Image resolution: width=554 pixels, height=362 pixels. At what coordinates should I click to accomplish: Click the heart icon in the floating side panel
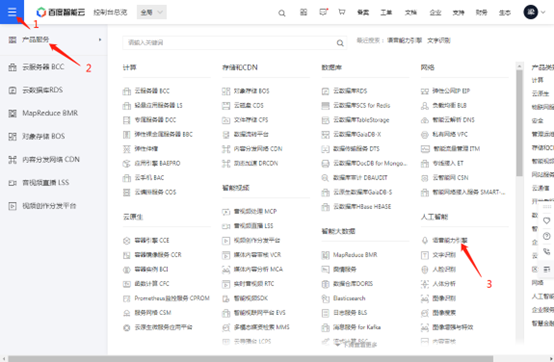tap(546, 221)
